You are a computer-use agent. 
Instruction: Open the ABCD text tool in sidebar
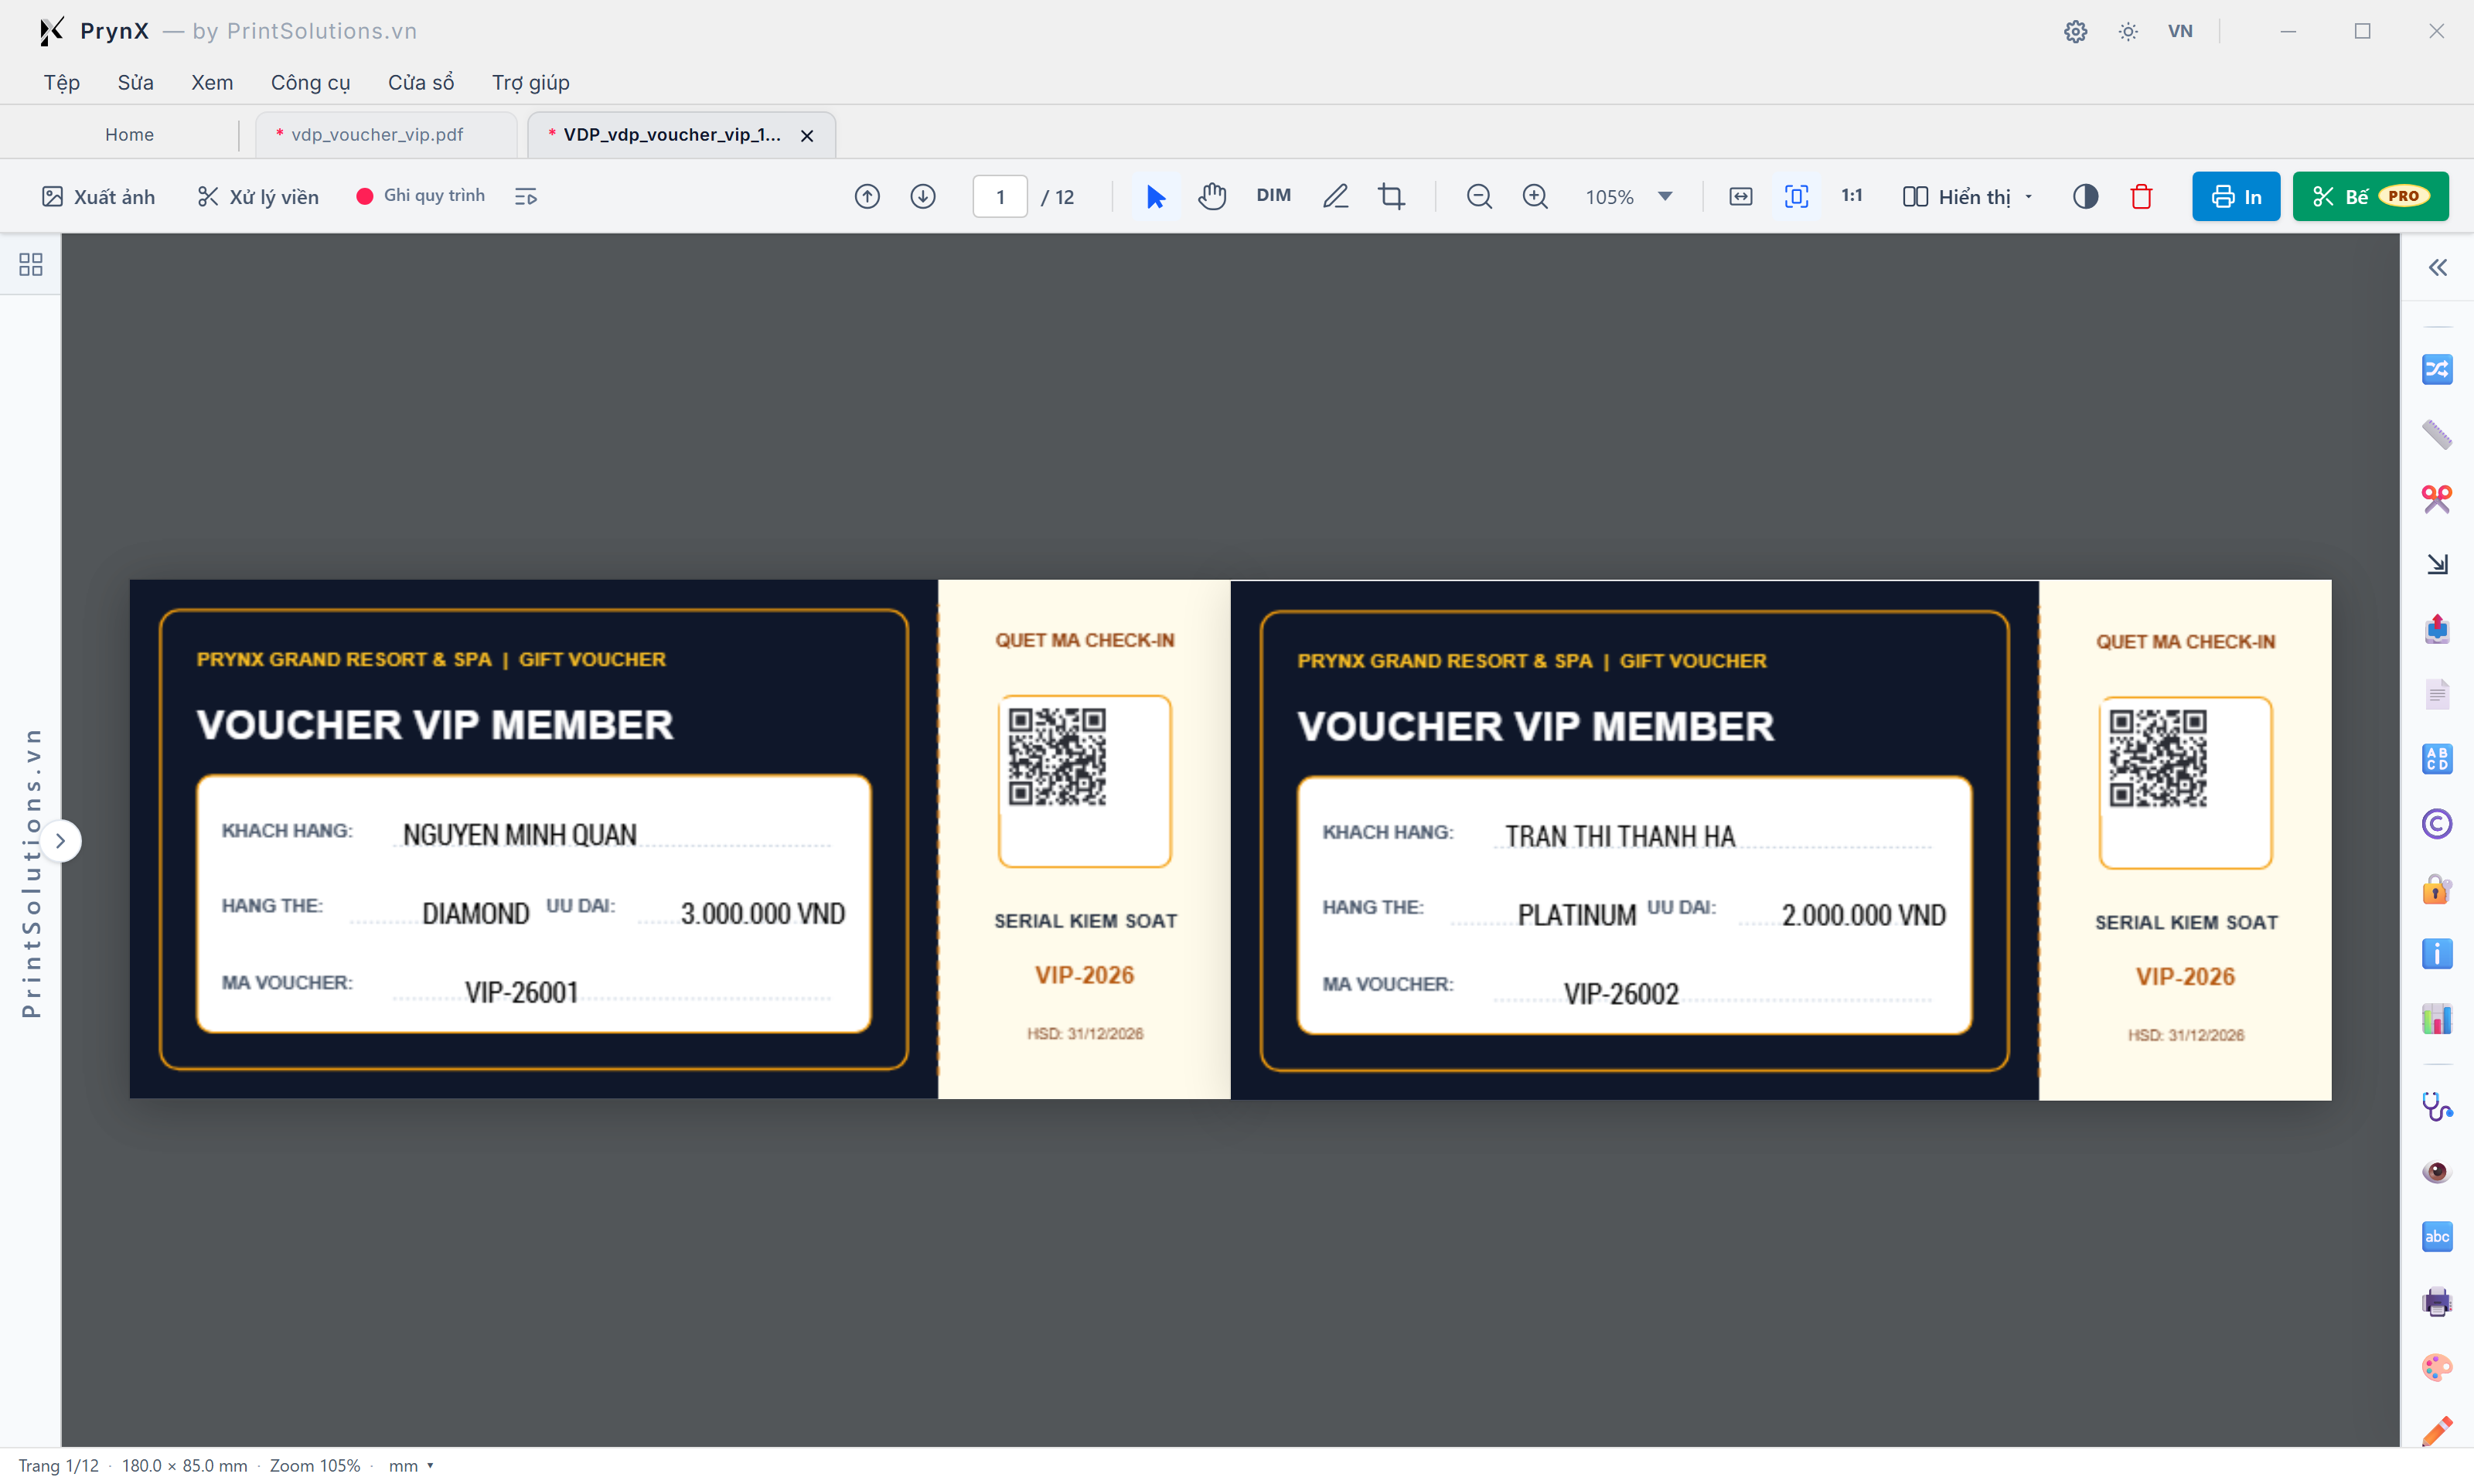2437,759
